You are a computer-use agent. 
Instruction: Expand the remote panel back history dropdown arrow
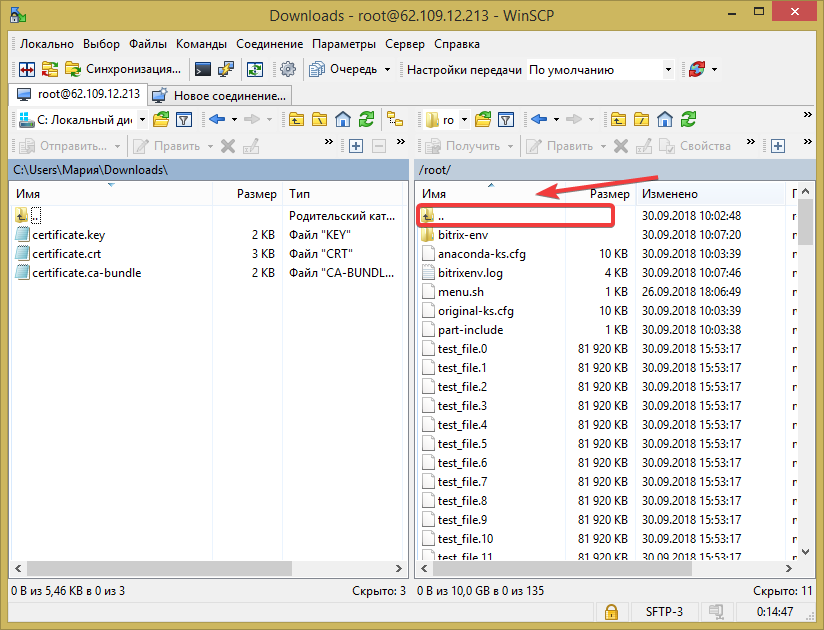pos(557,120)
